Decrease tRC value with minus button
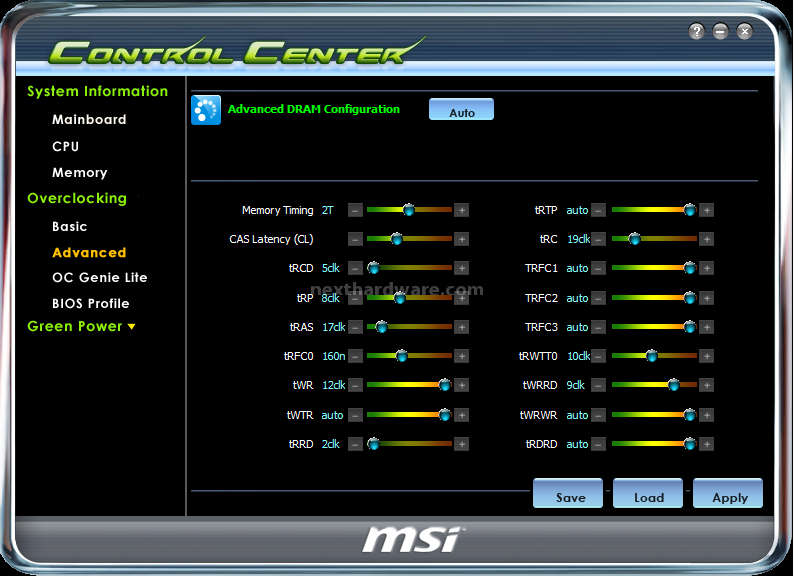793x576 pixels. (598, 239)
